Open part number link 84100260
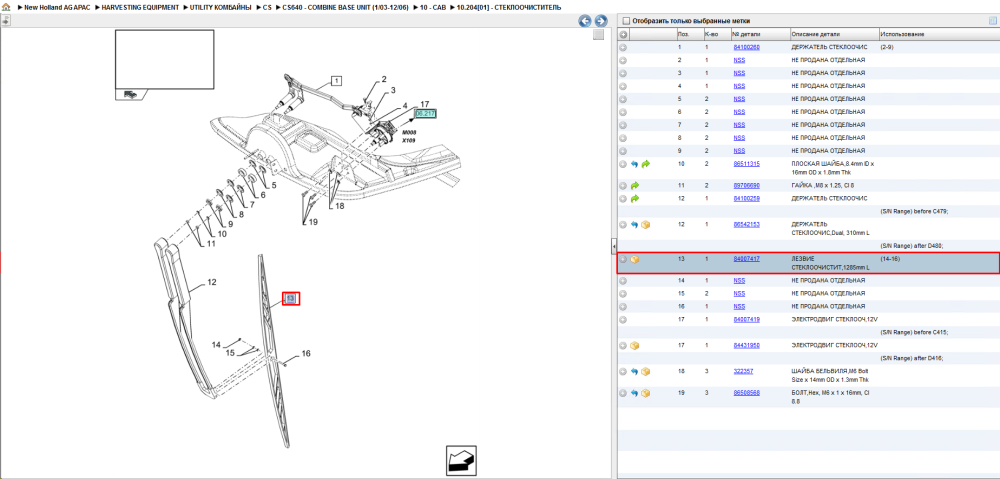1000x479 pixels. (746, 47)
